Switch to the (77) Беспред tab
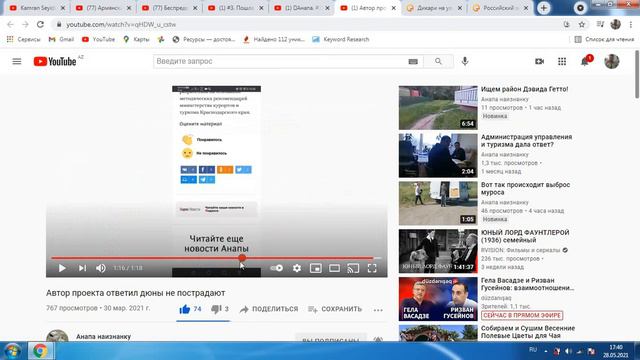 pos(169,8)
